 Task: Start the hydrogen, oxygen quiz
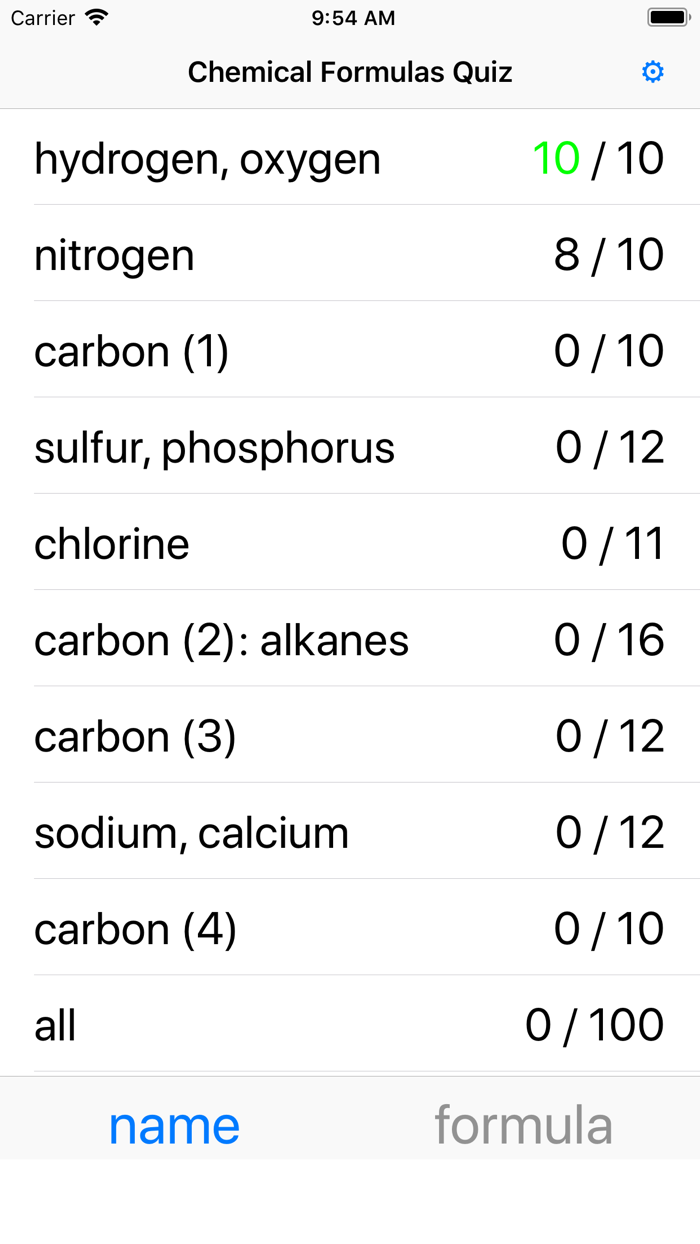pos(350,158)
